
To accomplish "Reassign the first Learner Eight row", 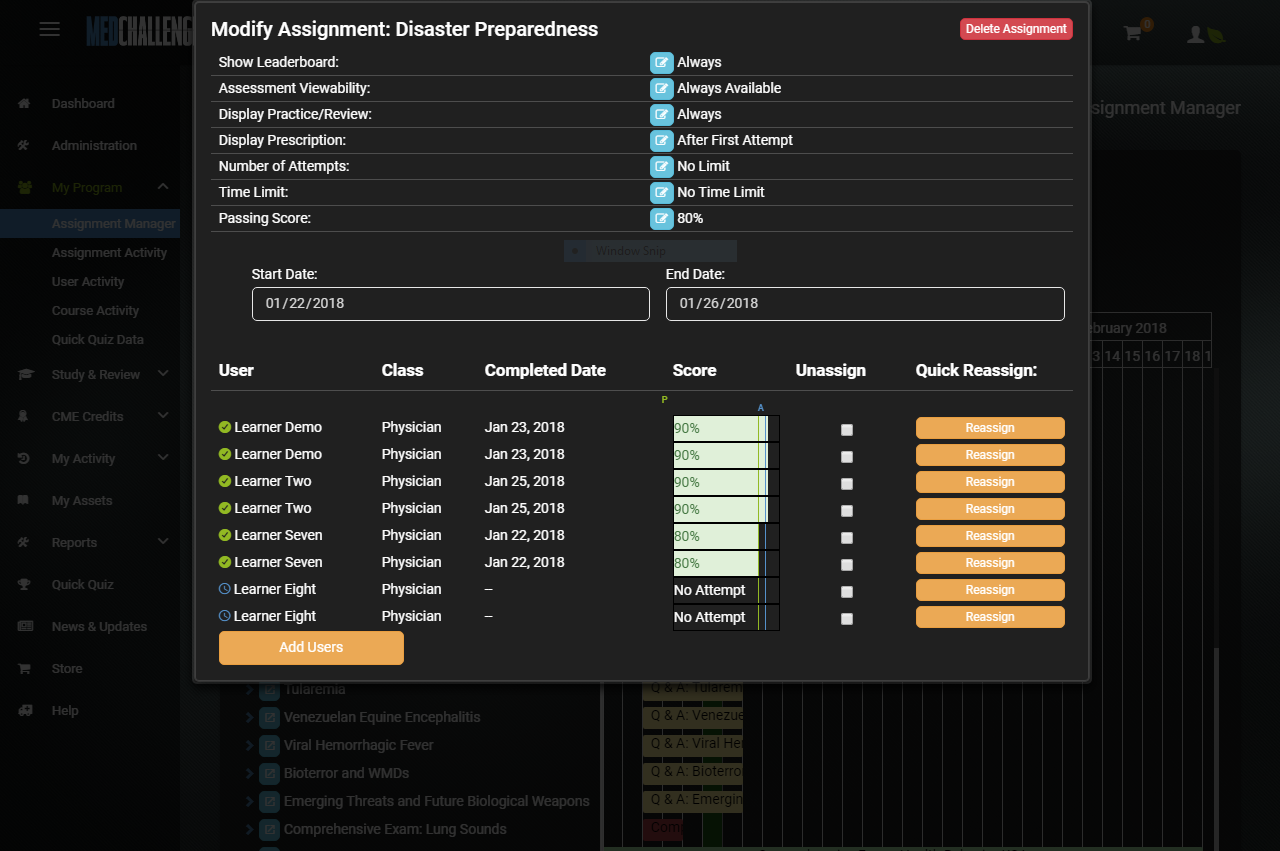I will [990, 590].
